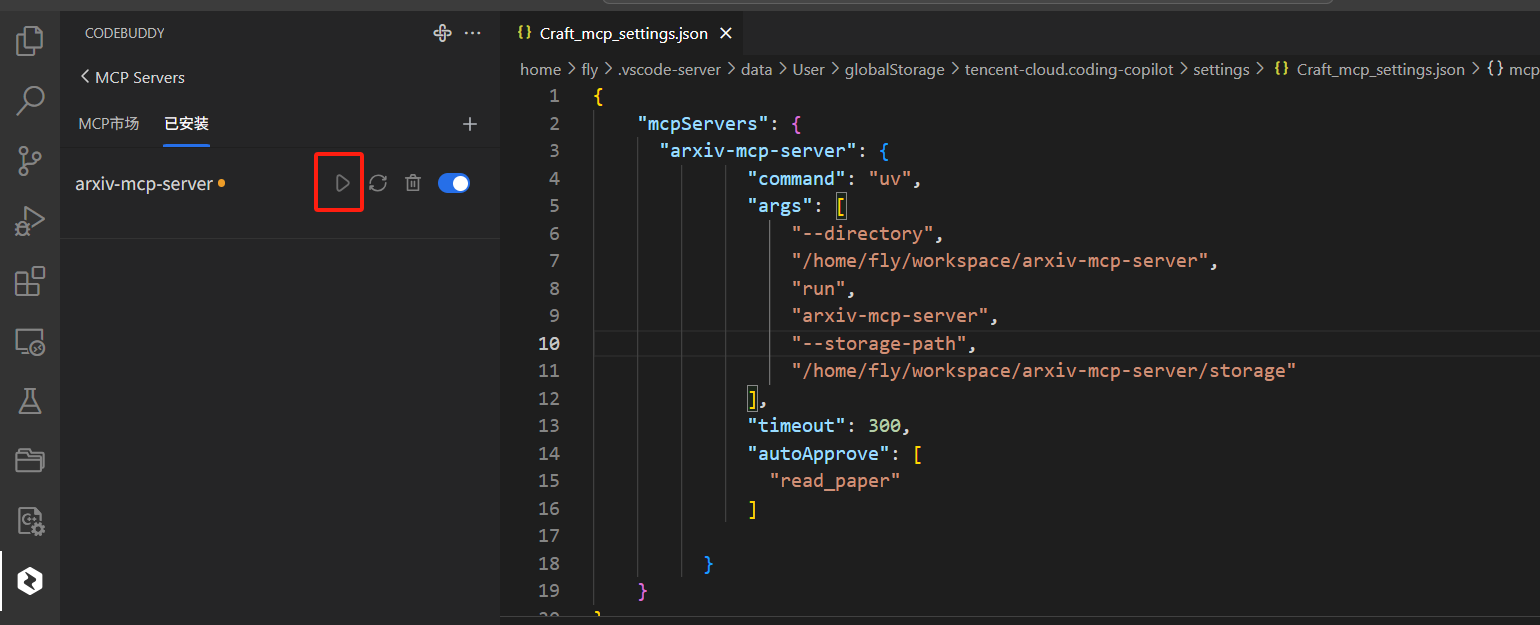Open the Run and Debug view

30,221
